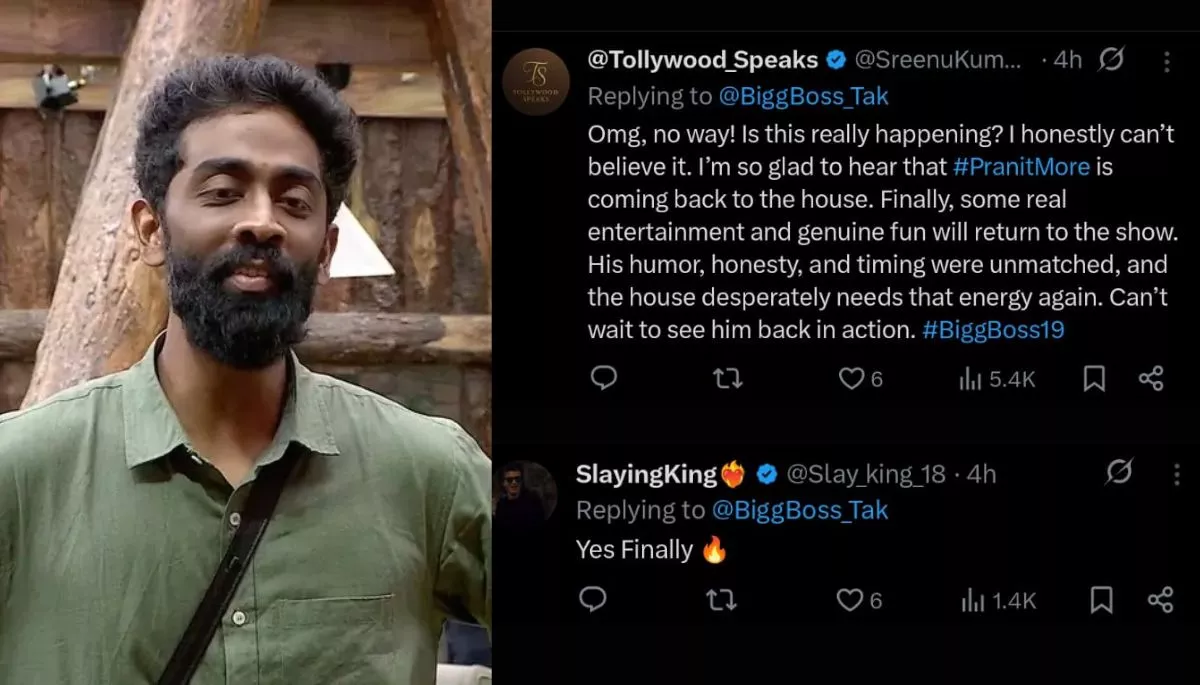Like the Tollywood_Speaks tweet
This screenshot has height=685, width=1200.
(x=851, y=378)
